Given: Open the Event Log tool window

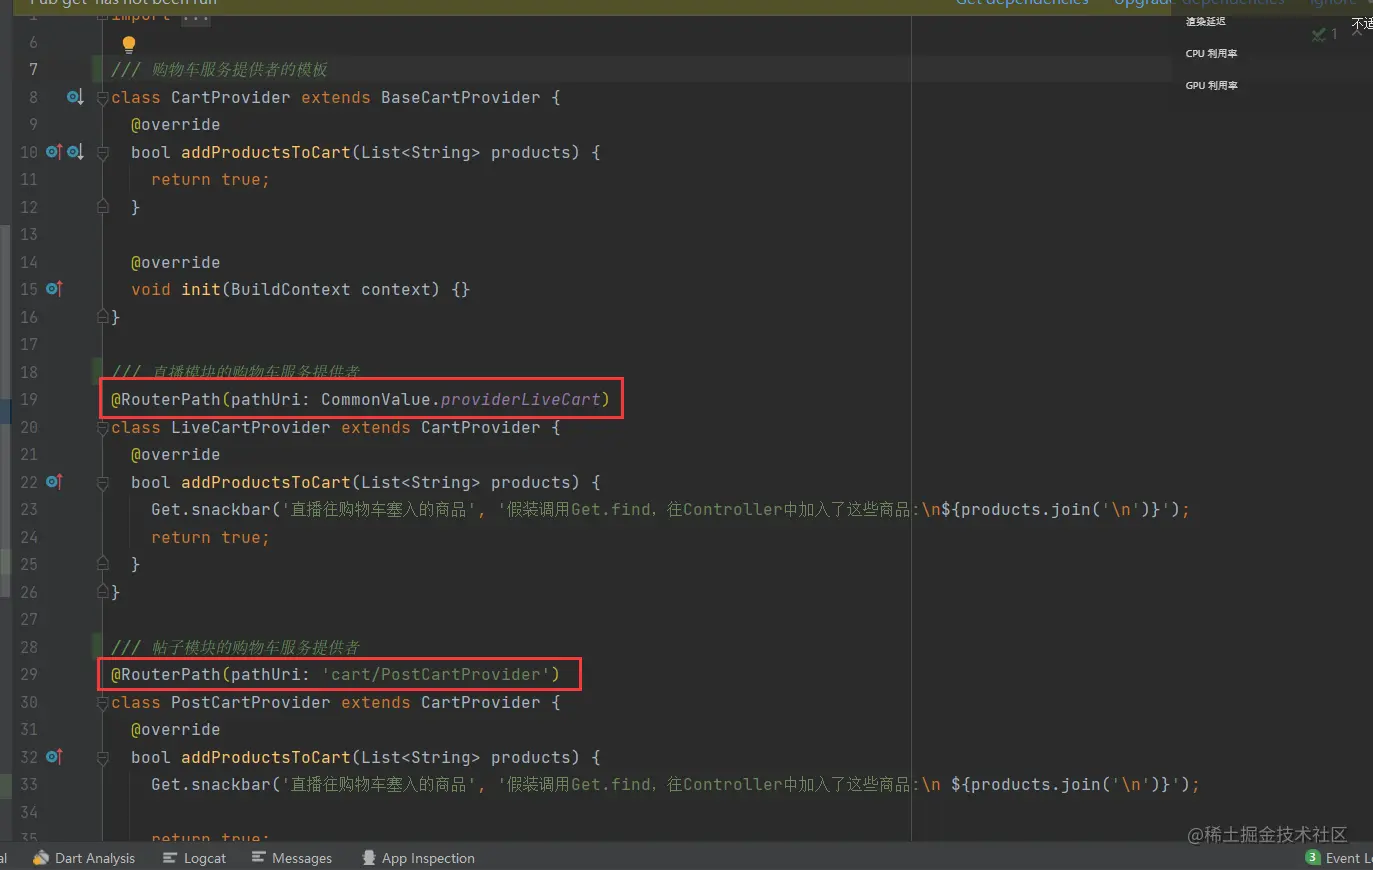Looking at the screenshot, I should point(1339,858).
